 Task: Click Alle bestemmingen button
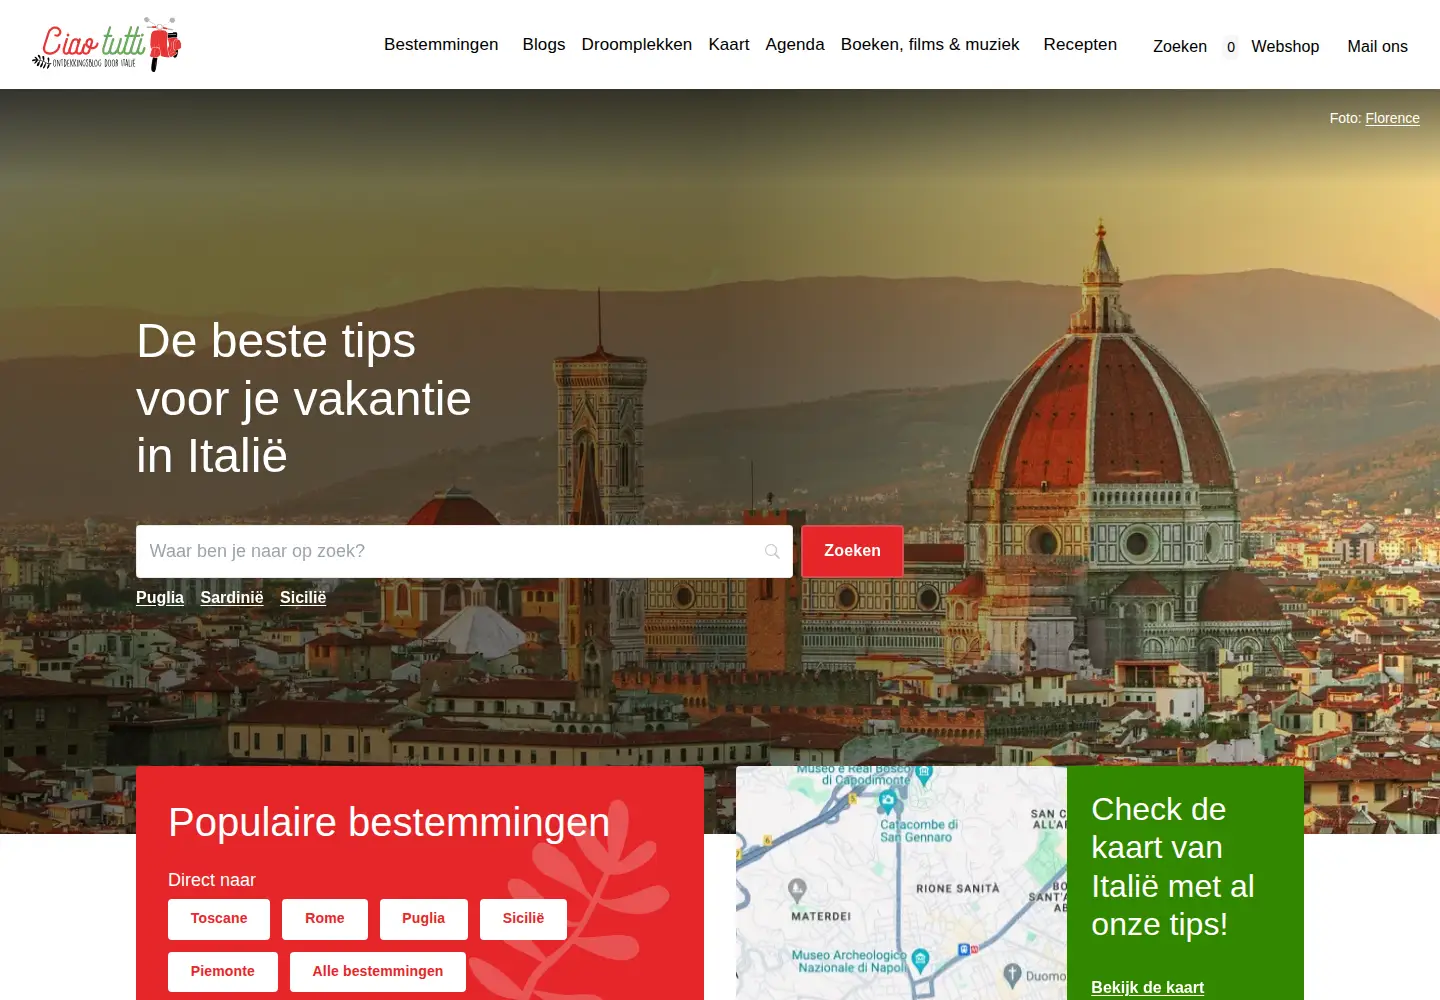click(378, 972)
